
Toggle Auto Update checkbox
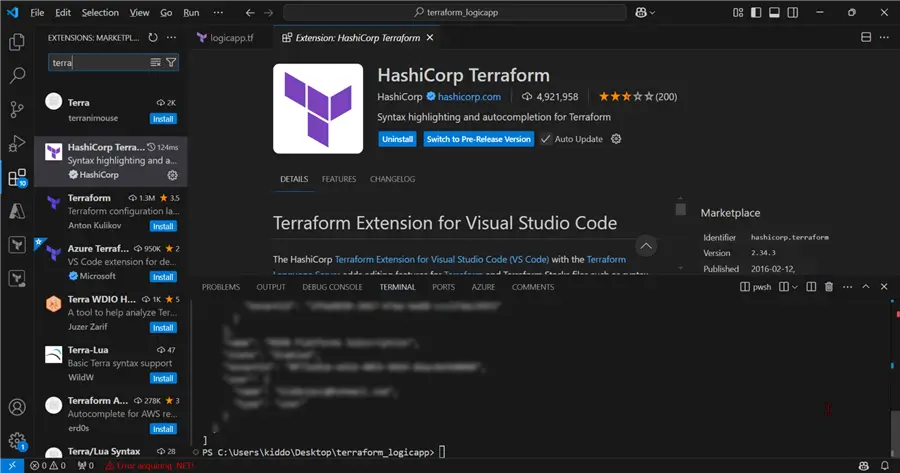click(545, 139)
